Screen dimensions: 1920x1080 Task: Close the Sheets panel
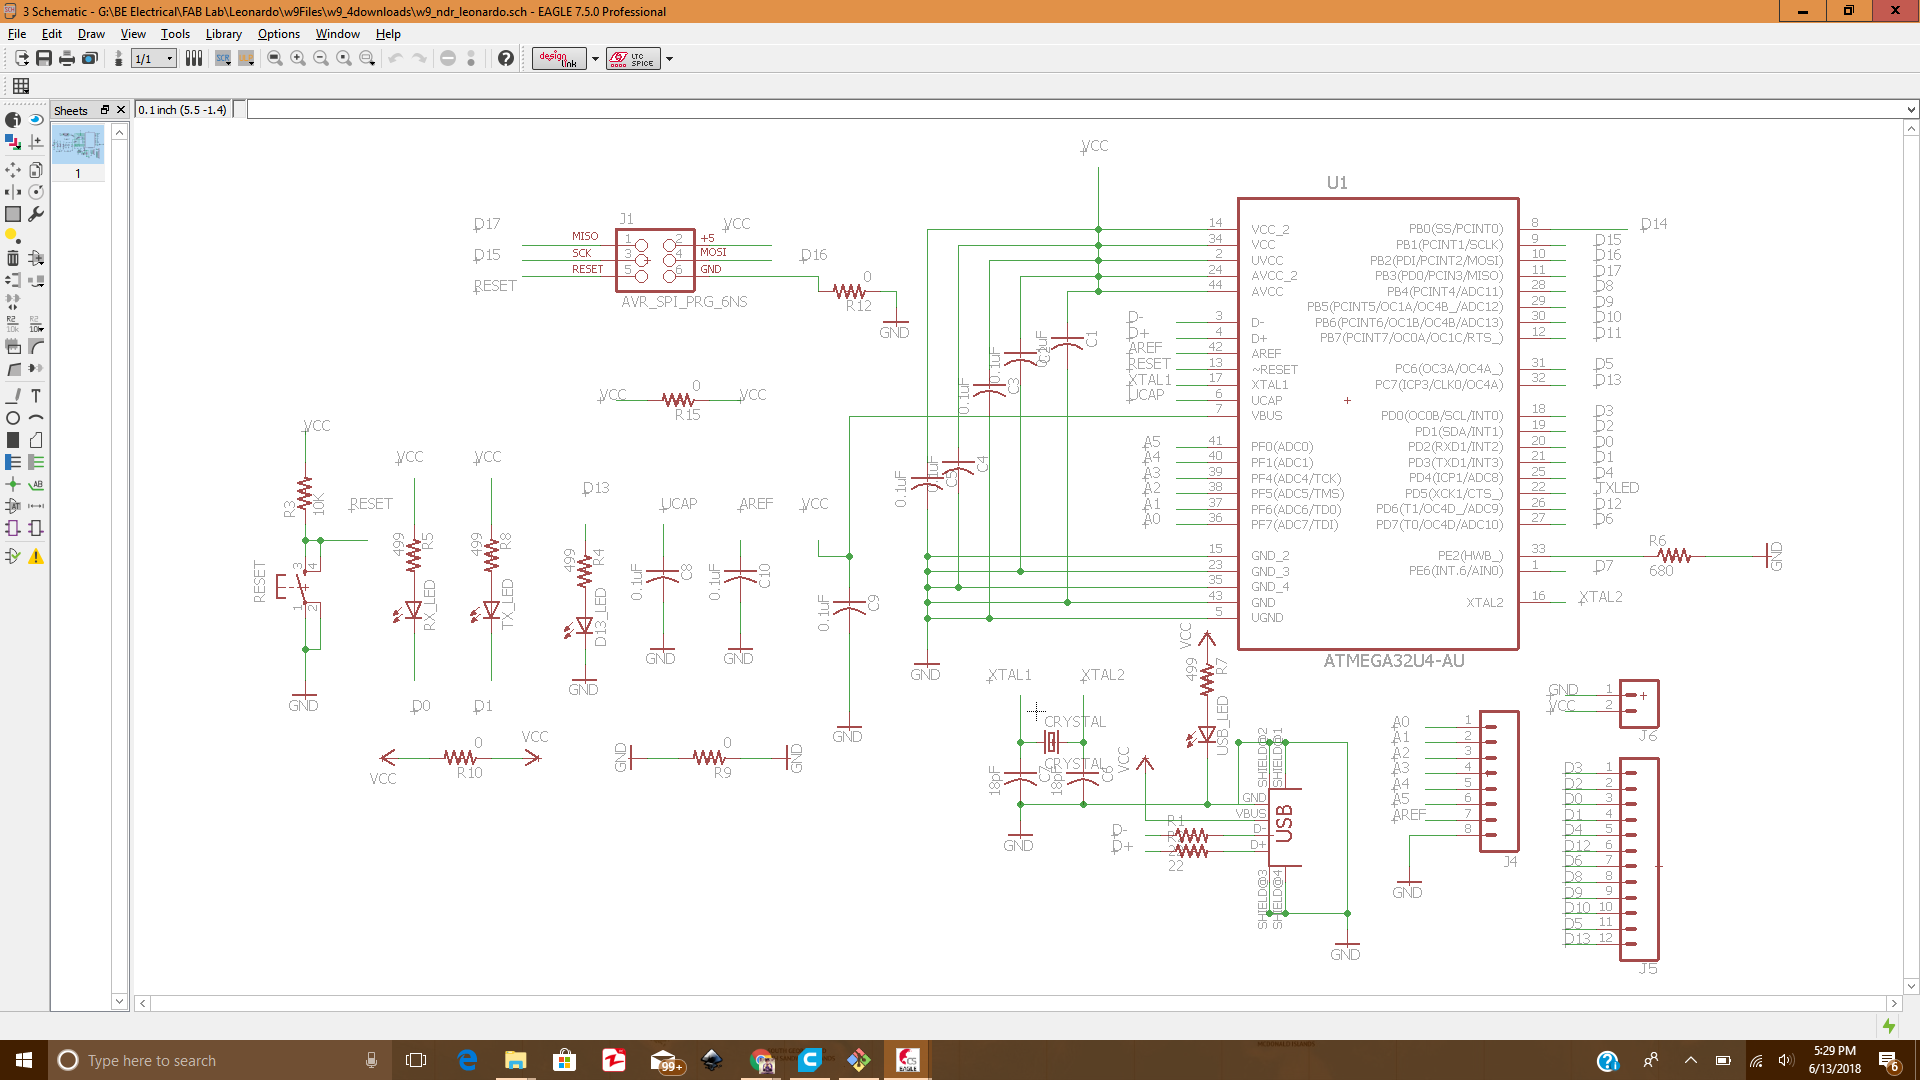(121, 110)
